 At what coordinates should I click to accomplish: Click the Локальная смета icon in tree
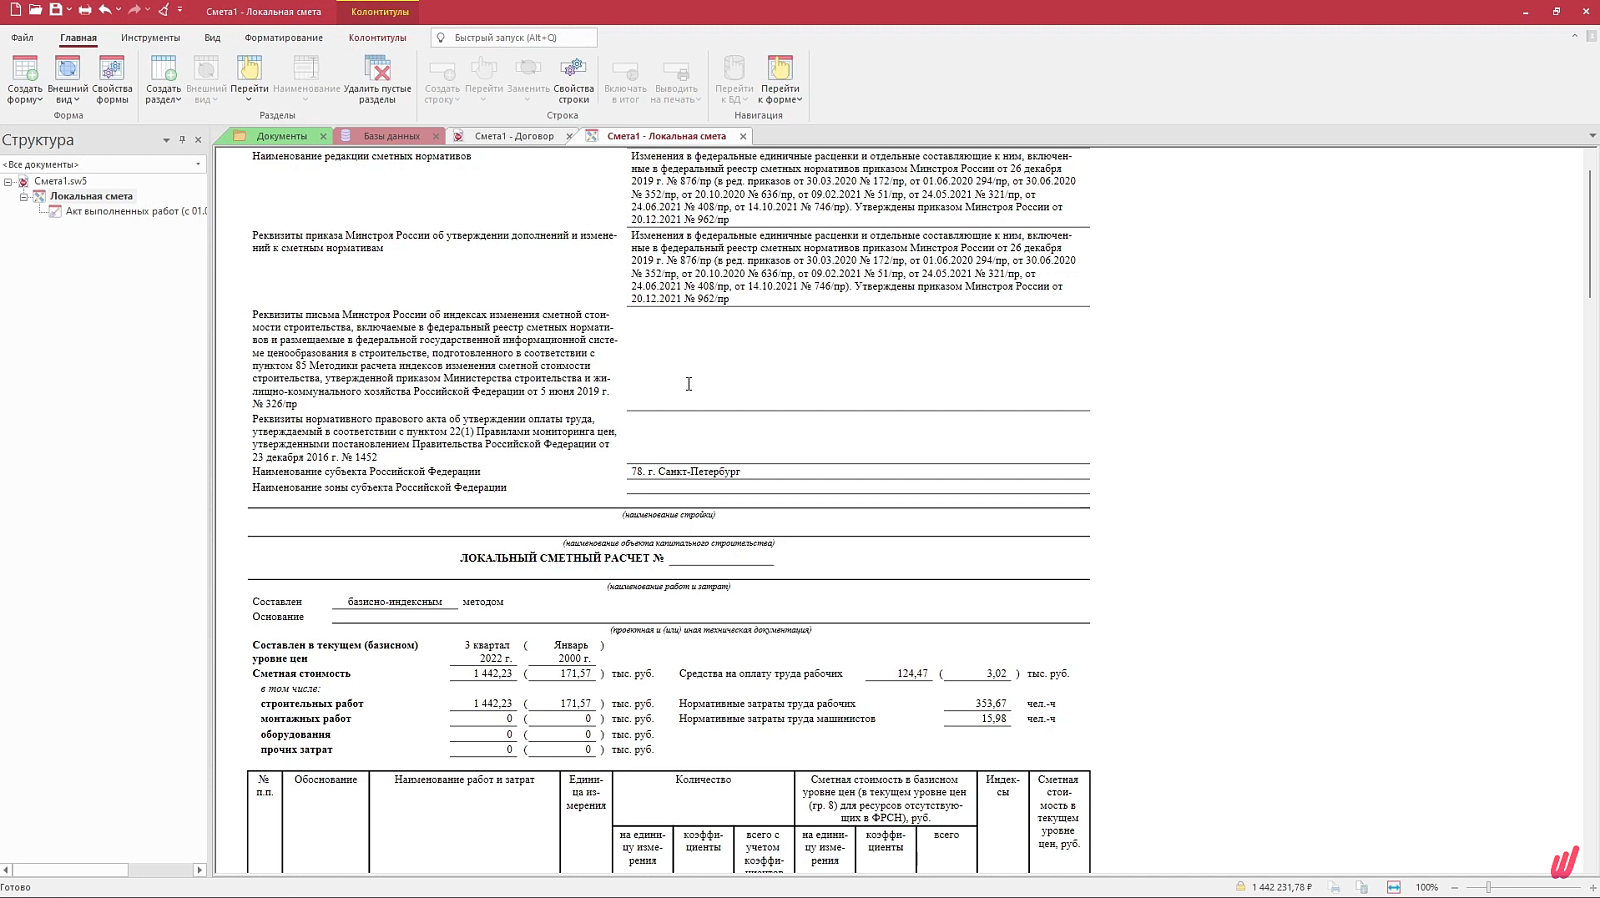[x=40, y=196]
